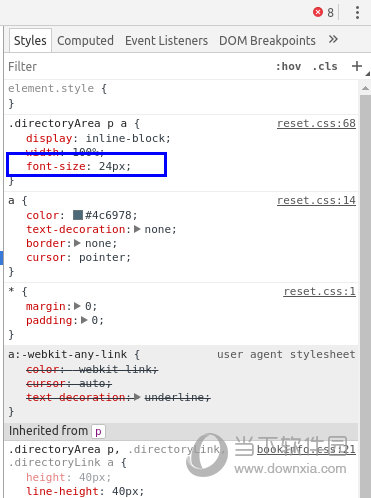Open reset.css:1 source link

coord(319,291)
